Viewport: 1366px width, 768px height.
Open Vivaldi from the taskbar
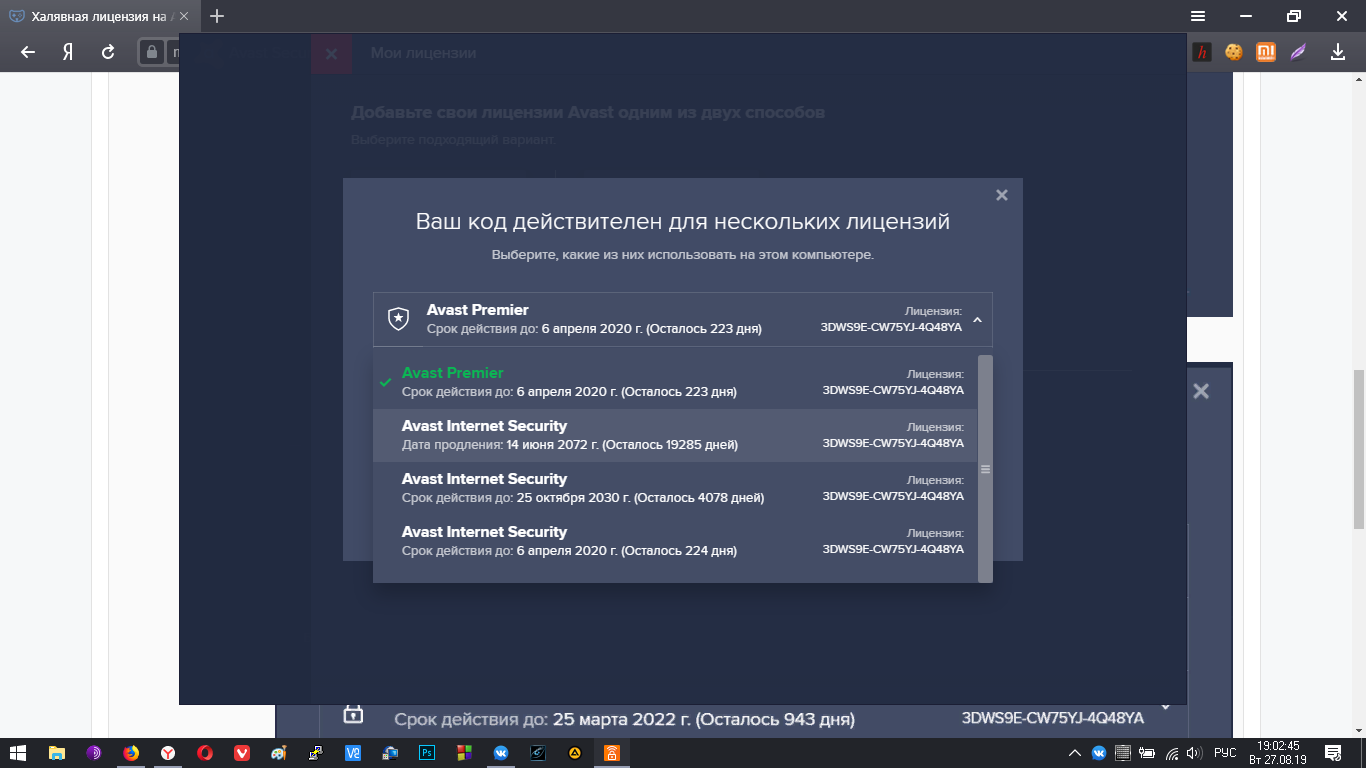click(x=242, y=753)
